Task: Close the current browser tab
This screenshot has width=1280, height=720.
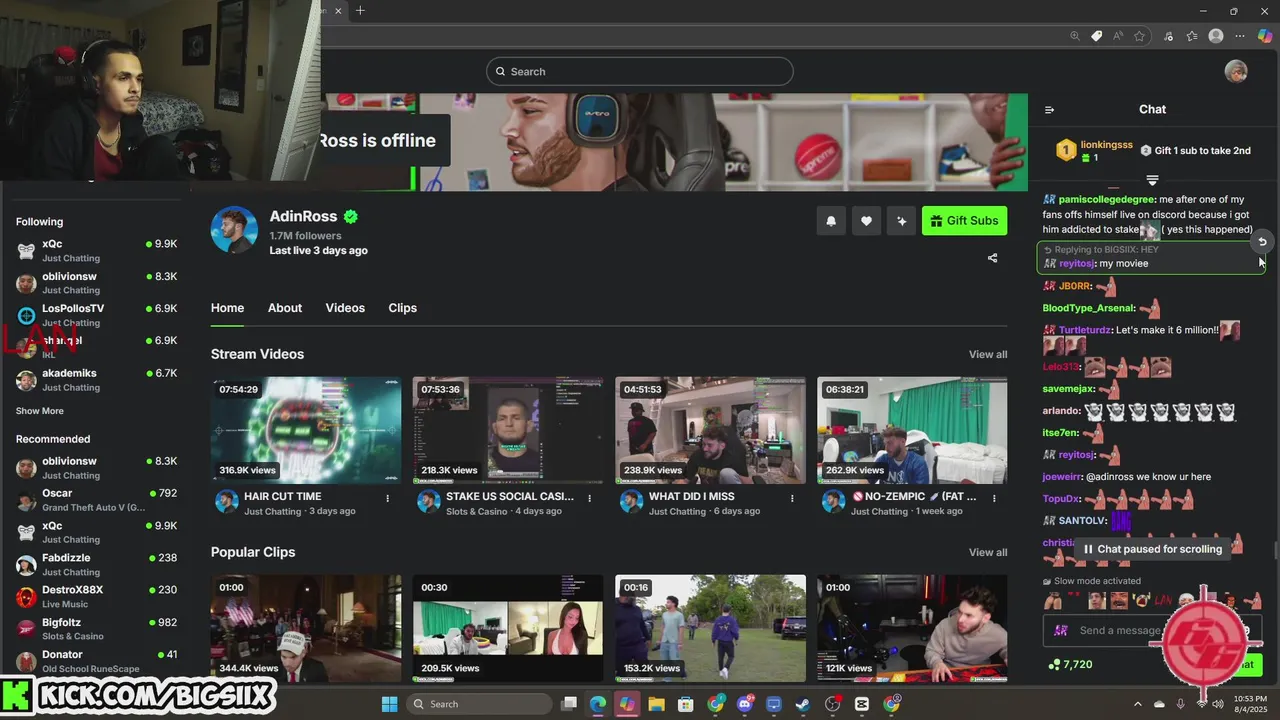Action: 338,11
